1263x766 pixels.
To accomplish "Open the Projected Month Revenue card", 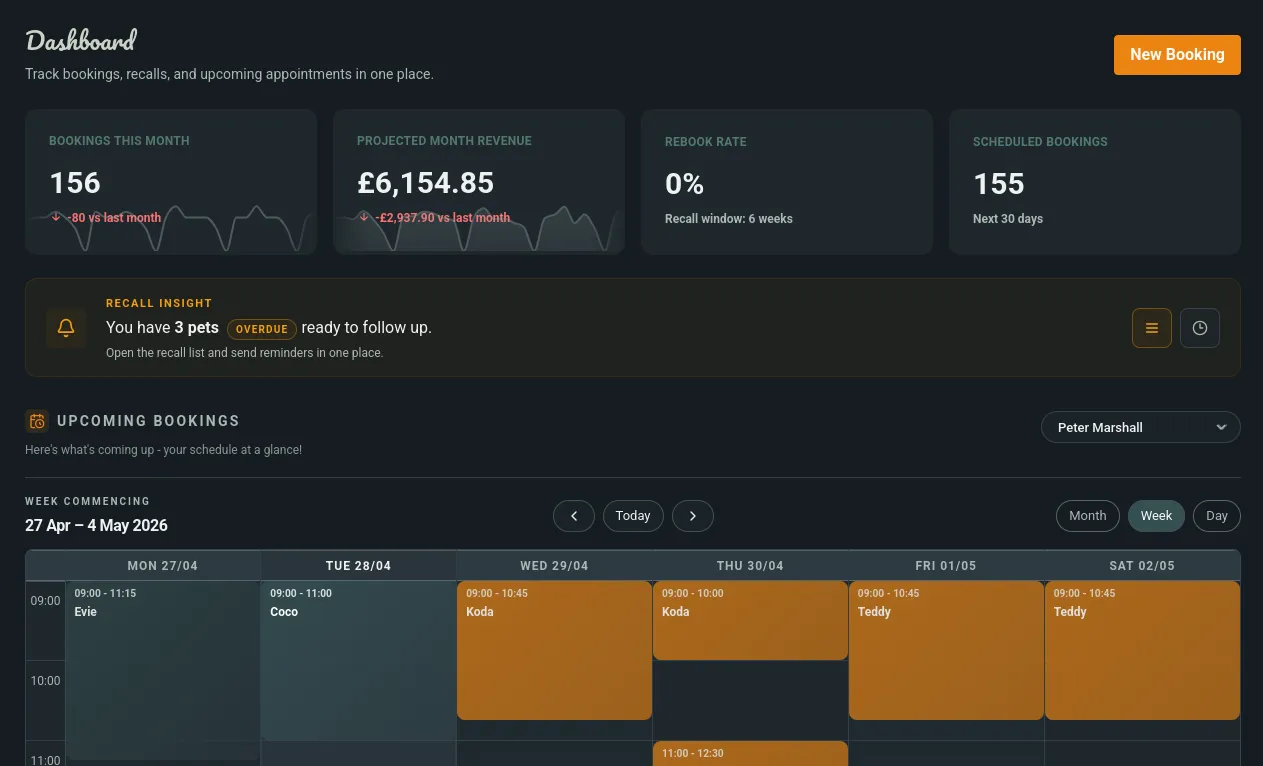I will tap(479, 182).
